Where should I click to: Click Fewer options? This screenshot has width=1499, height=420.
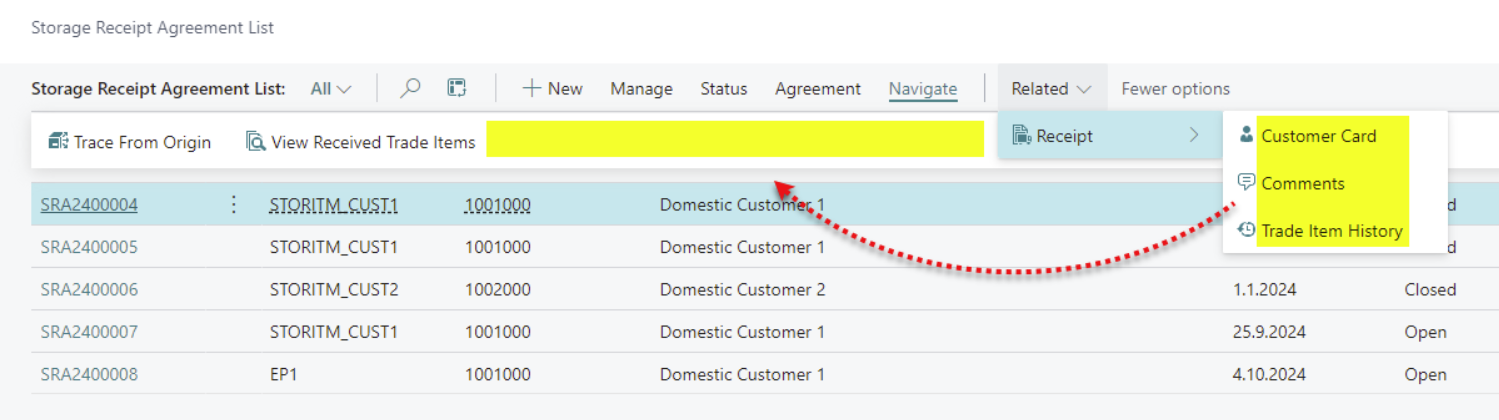point(1175,88)
